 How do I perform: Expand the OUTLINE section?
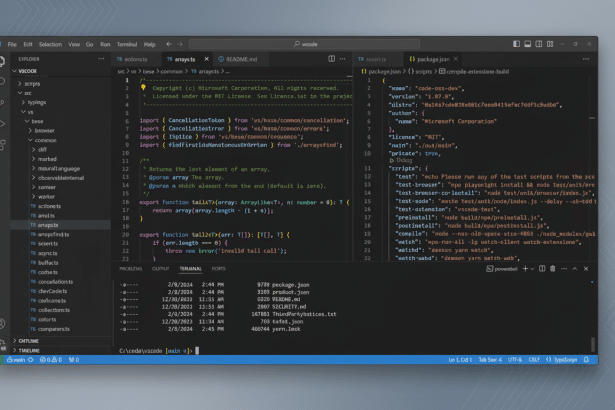coord(61,341)
